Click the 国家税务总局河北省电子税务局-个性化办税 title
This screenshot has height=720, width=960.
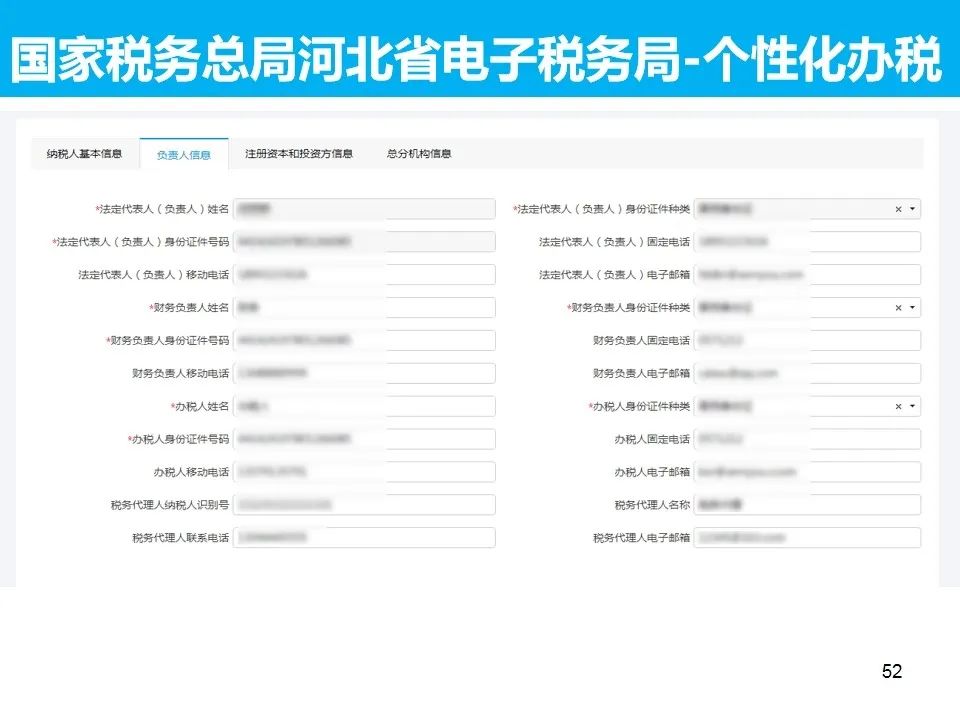tap(476, 59)
